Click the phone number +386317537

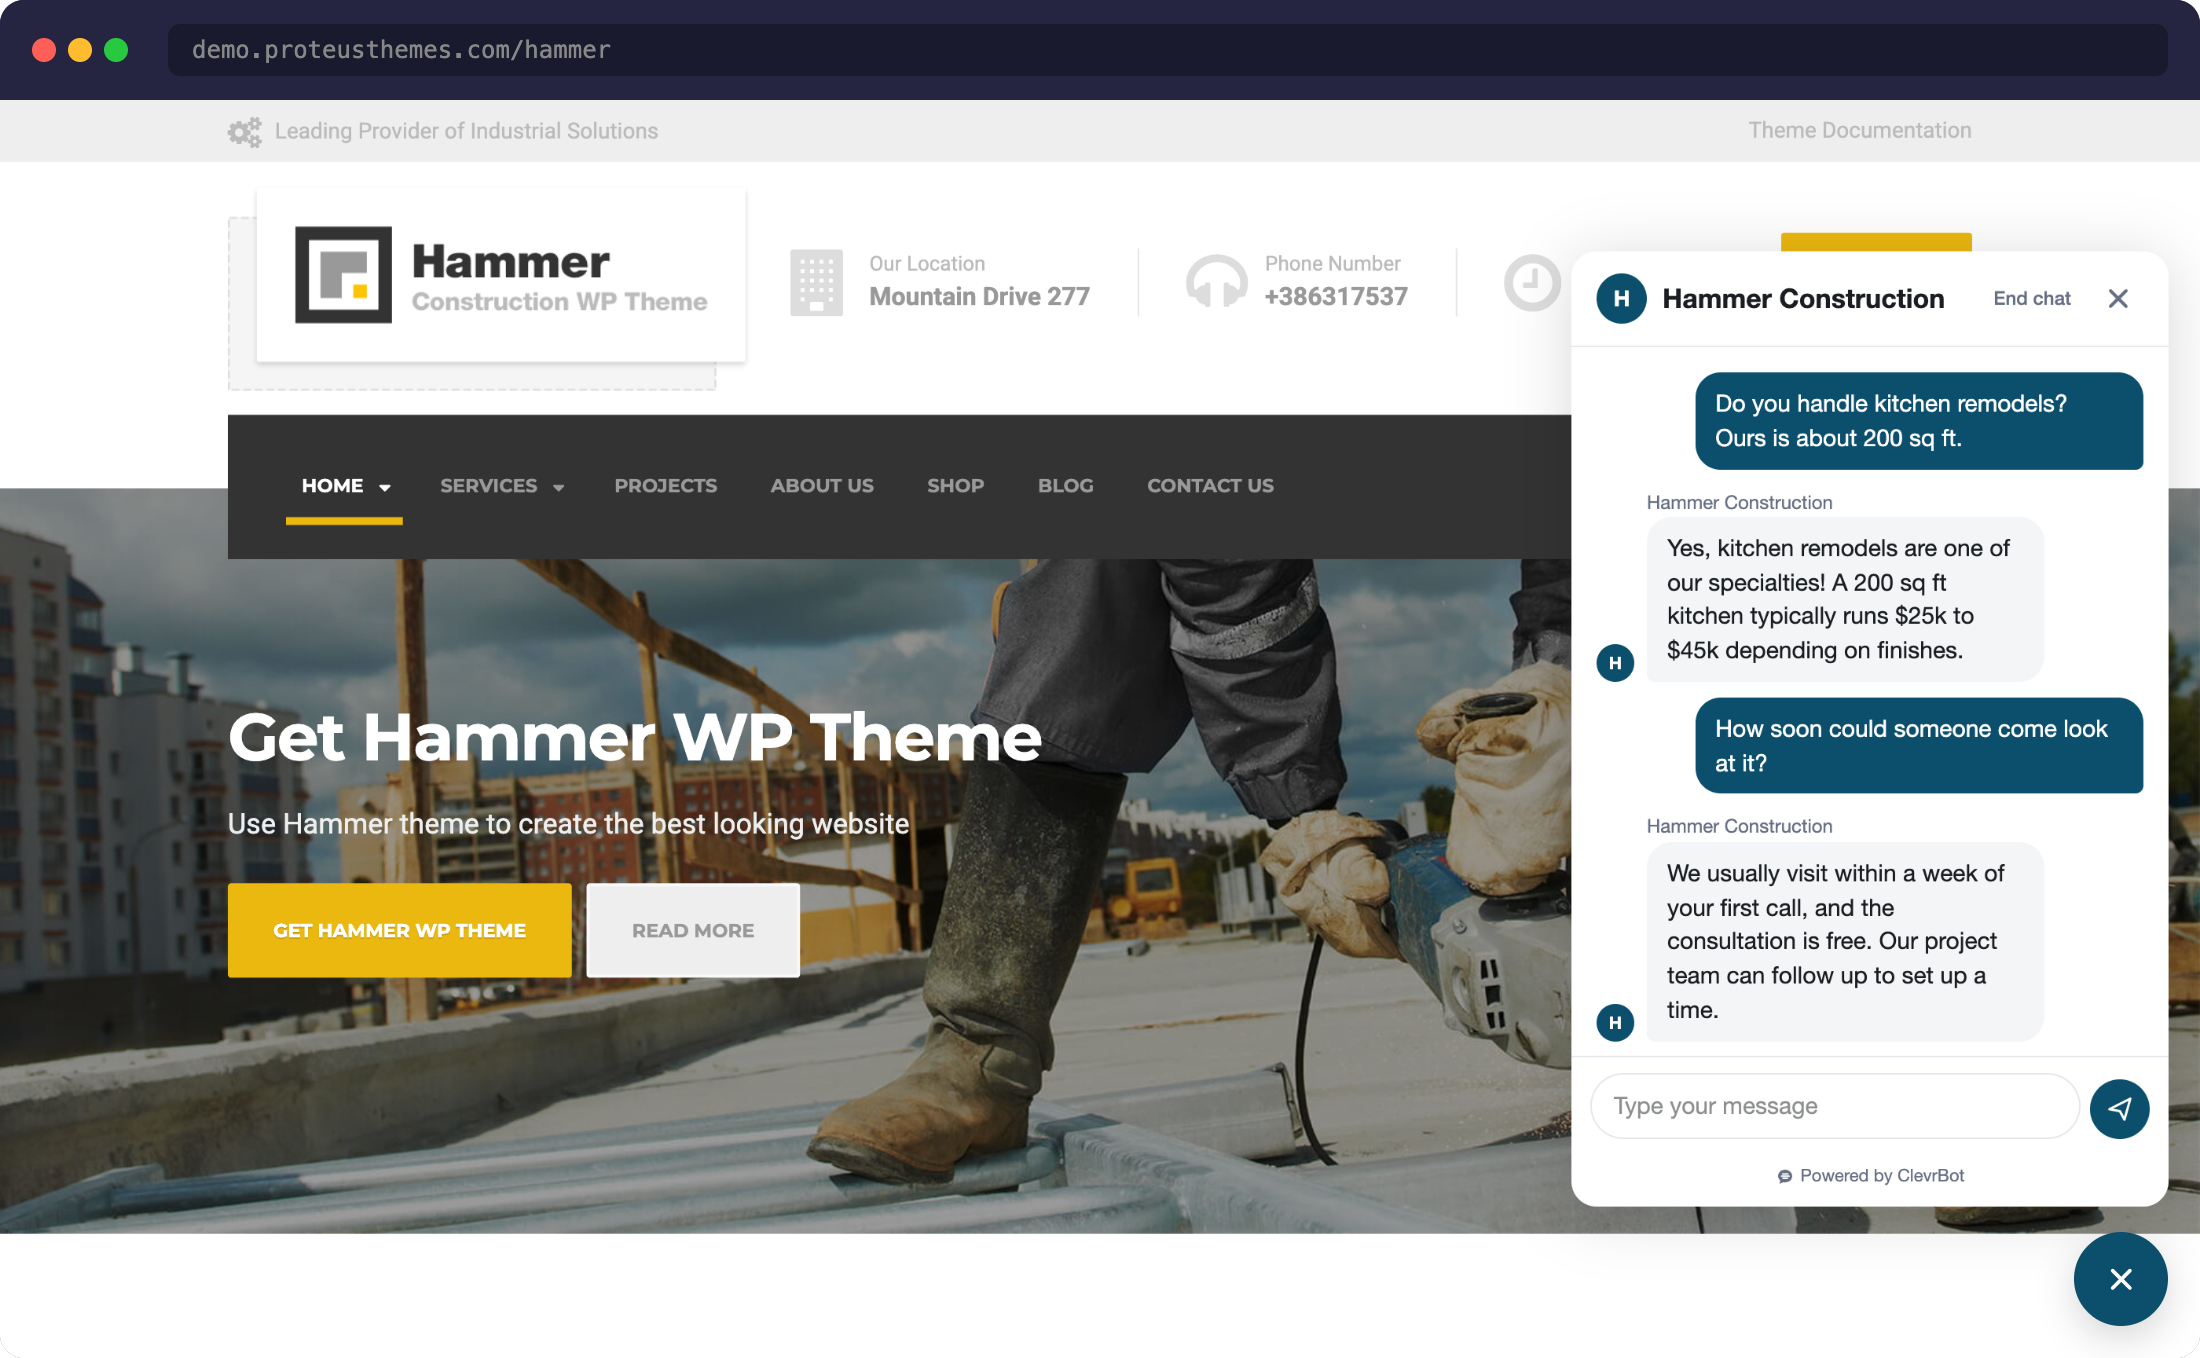coord(1336,296)
